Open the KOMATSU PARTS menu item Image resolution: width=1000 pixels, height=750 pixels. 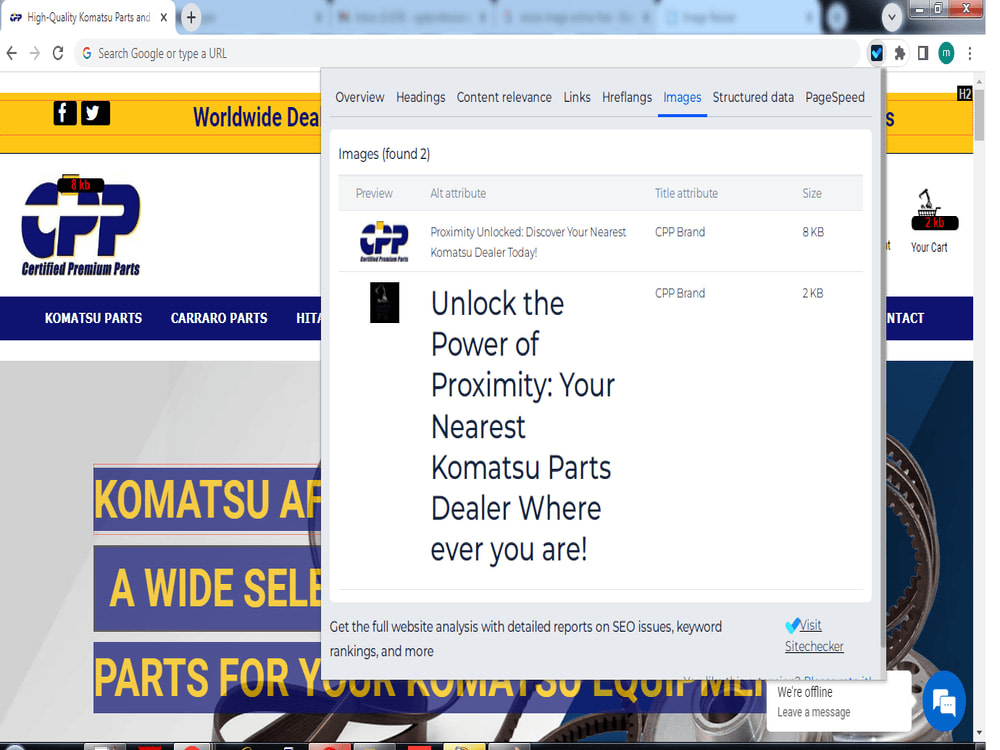pyautogui.click(x=93, y=318)
